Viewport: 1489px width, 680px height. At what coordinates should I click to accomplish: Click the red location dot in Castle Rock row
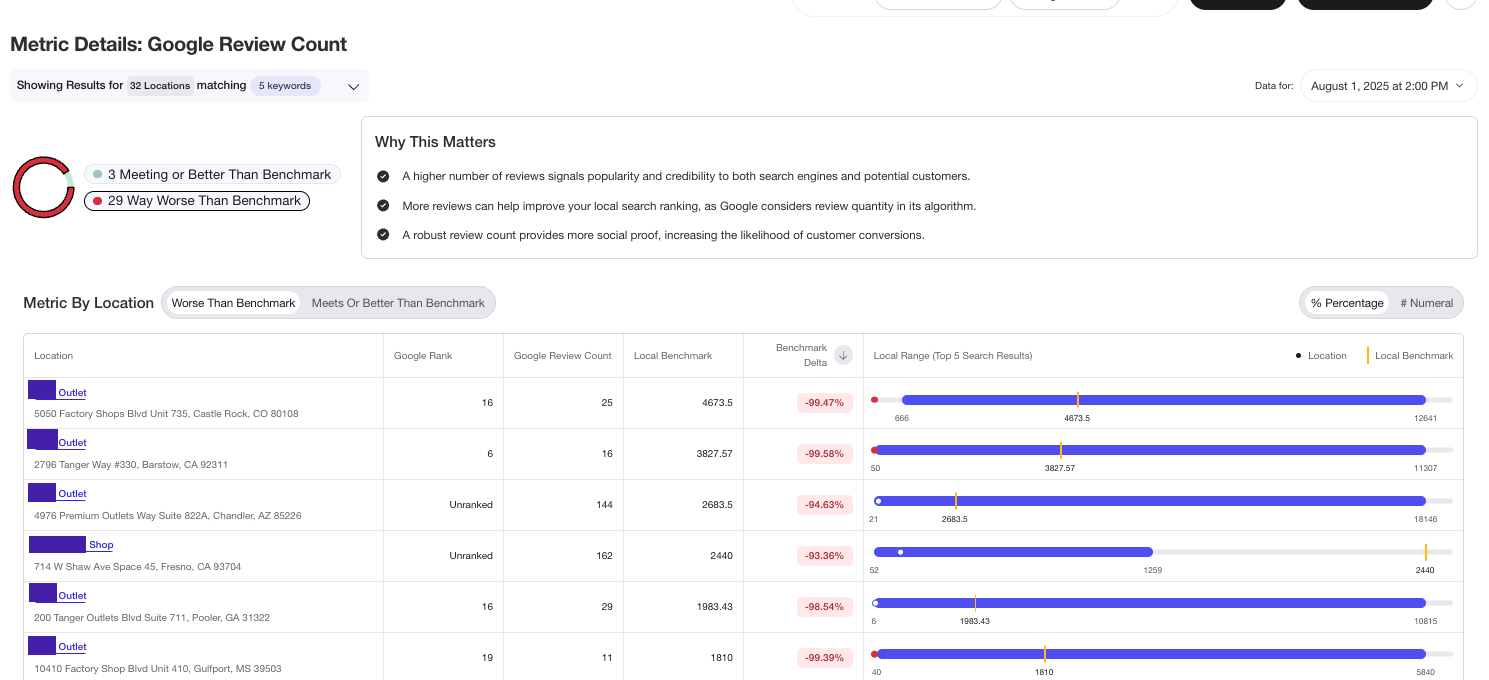coord(874,400)
